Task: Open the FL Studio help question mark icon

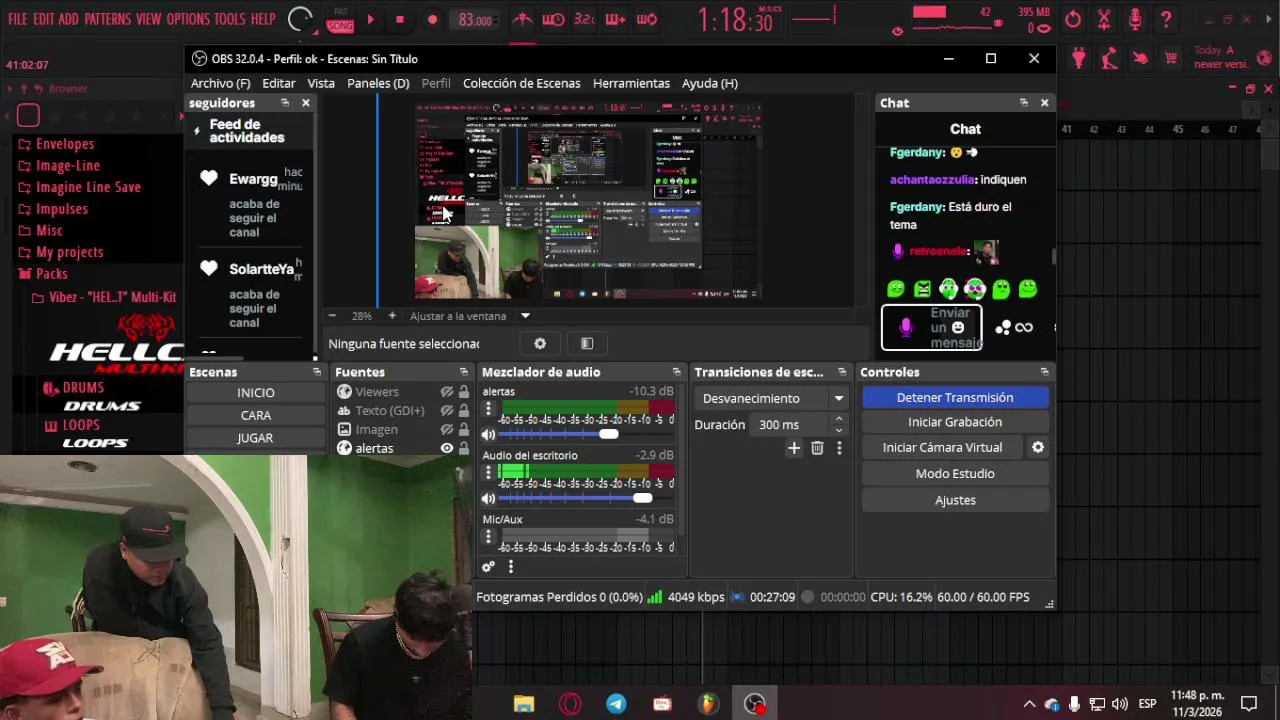Action: 1166,19
